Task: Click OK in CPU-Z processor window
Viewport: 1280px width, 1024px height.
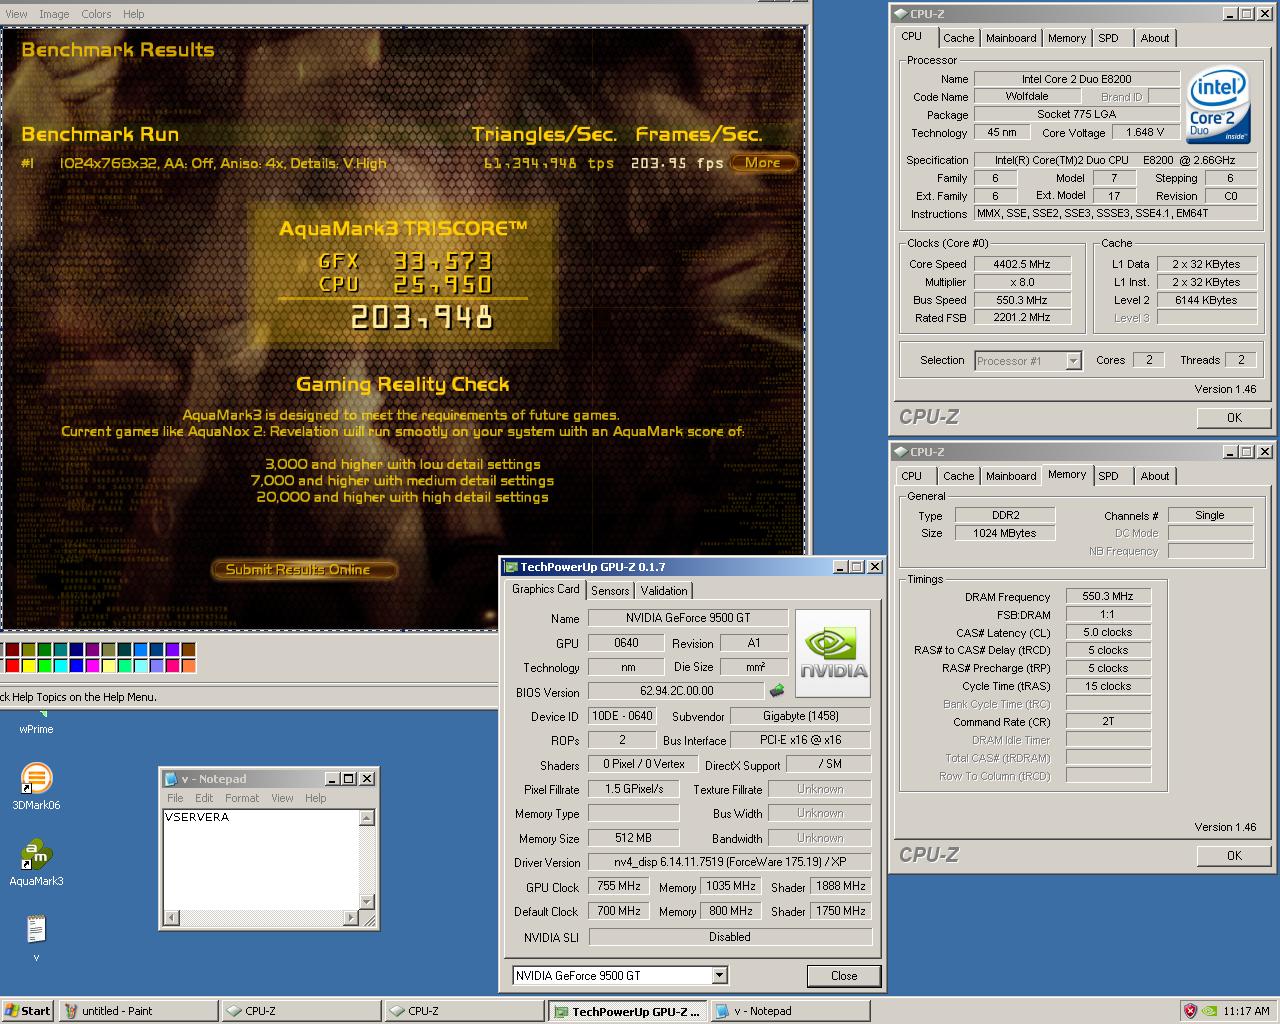Action: click(1234, 418)
